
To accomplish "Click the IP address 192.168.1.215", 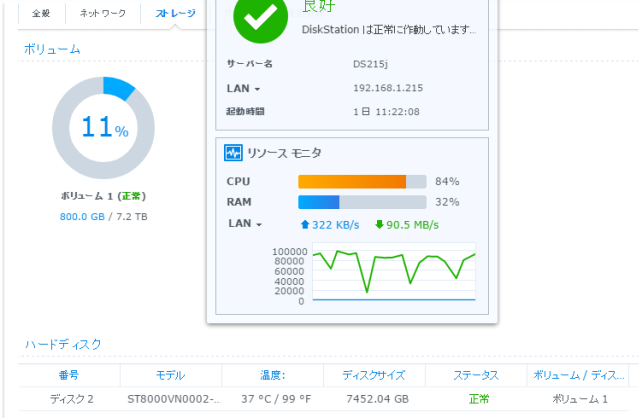I will pos(388,88).
